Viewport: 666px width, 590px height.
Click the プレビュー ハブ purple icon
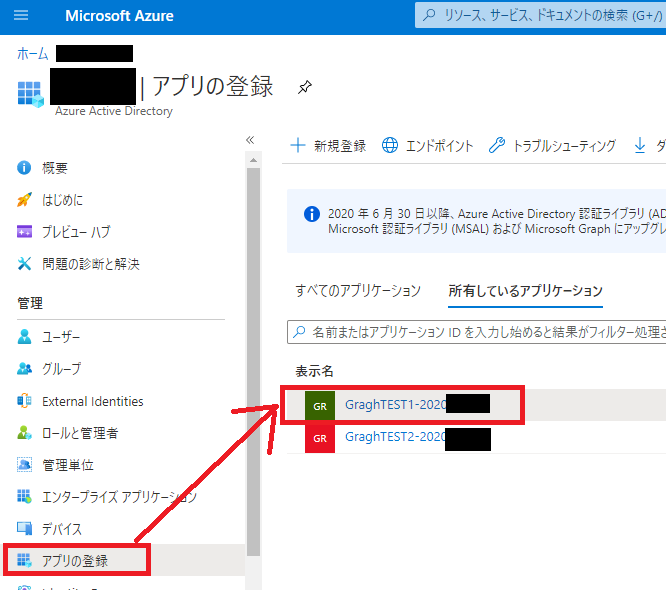24,231
